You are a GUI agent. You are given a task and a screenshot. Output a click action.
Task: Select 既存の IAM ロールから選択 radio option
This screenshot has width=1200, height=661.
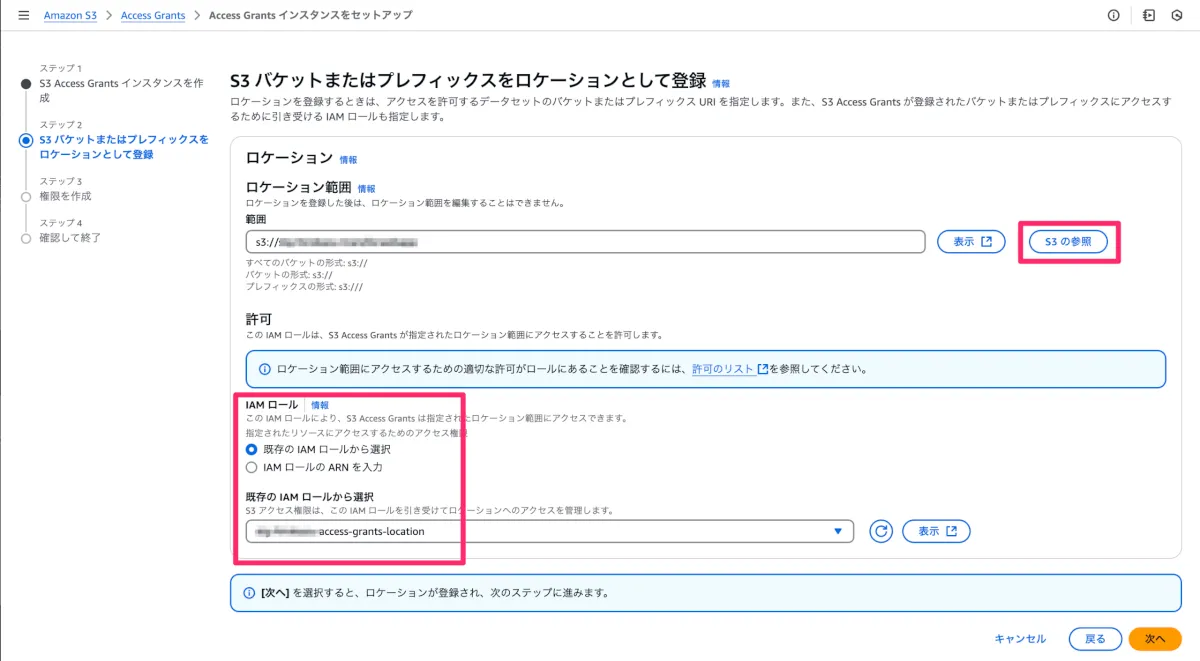[x=251, y=449]
